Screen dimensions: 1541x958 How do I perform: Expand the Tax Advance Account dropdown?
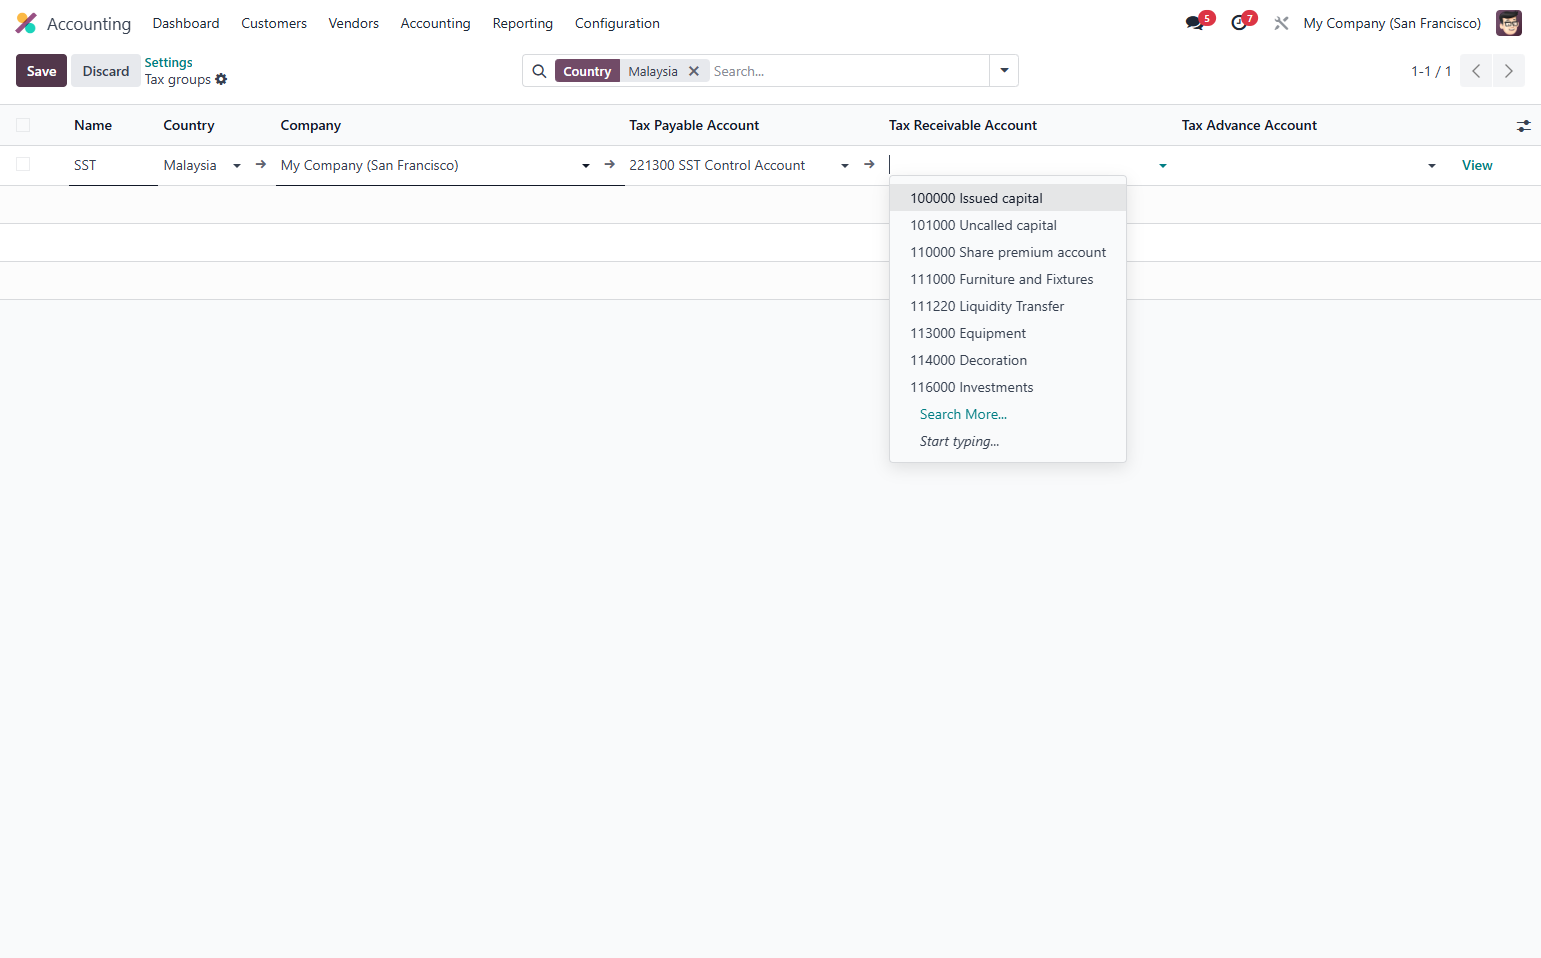[1432, 166]
